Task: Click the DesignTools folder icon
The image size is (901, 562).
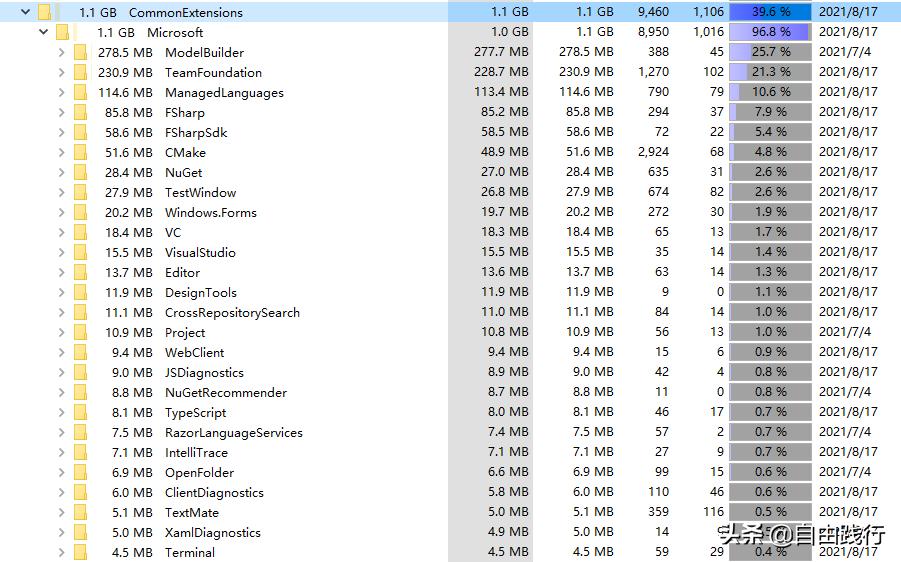Action: (x=80, y=292)
